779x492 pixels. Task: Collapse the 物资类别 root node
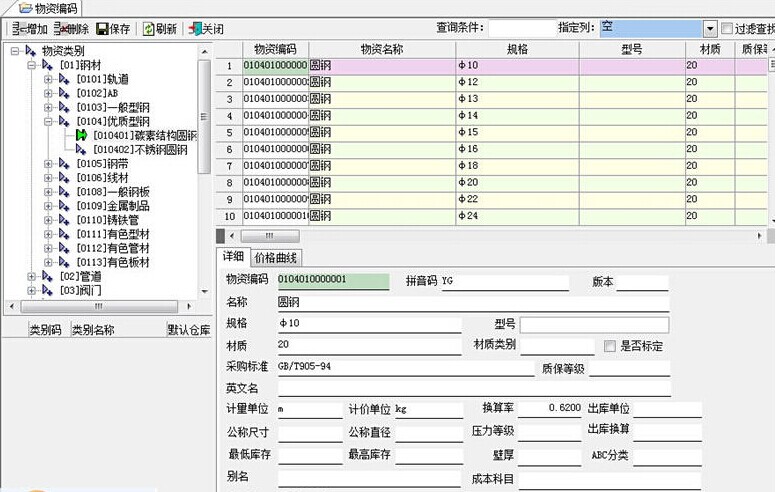tap(15, 51)
